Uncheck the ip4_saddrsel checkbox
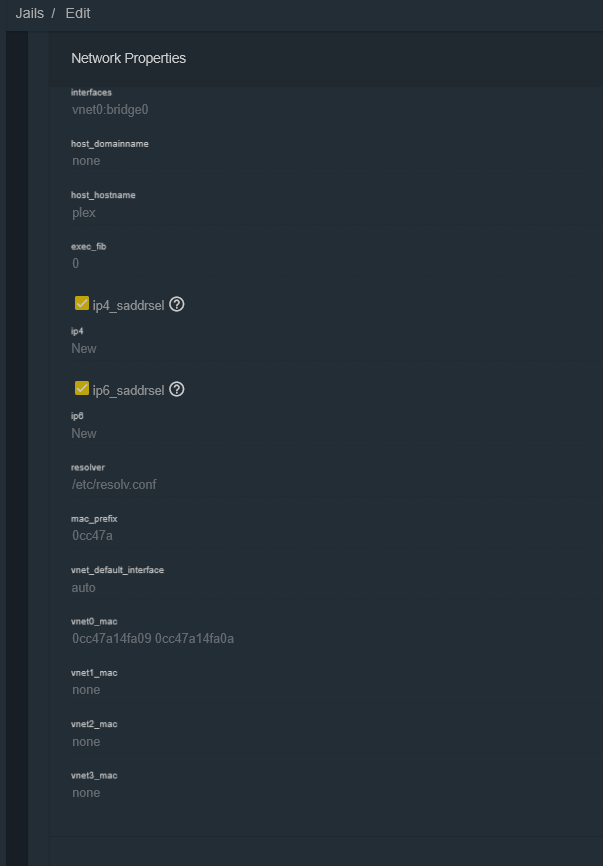This screenshot has width=603, height=866. 82,303
